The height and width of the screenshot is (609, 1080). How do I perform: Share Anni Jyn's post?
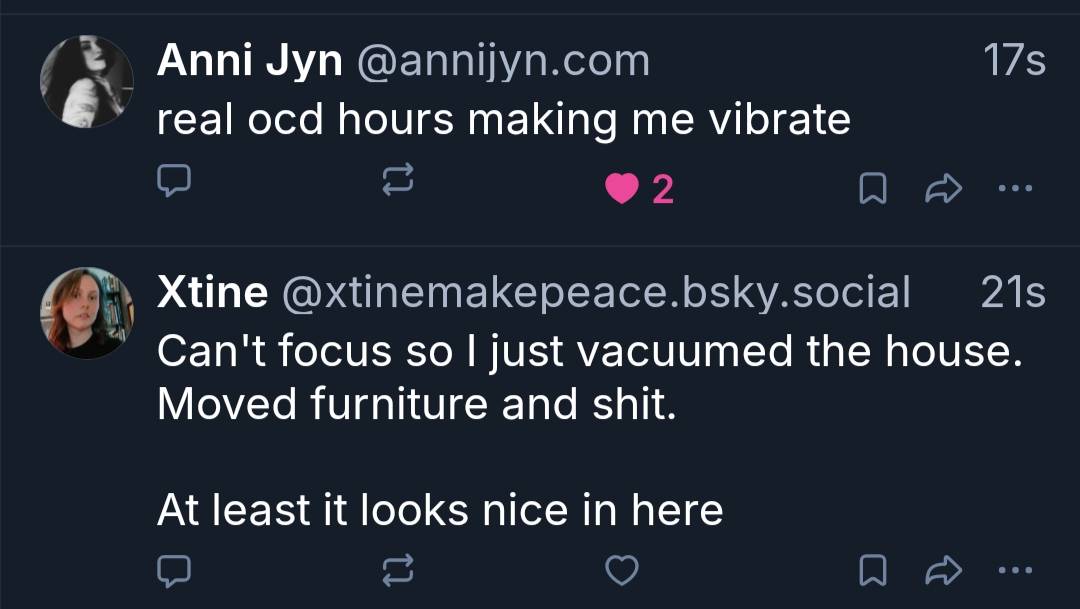(944, 187)
